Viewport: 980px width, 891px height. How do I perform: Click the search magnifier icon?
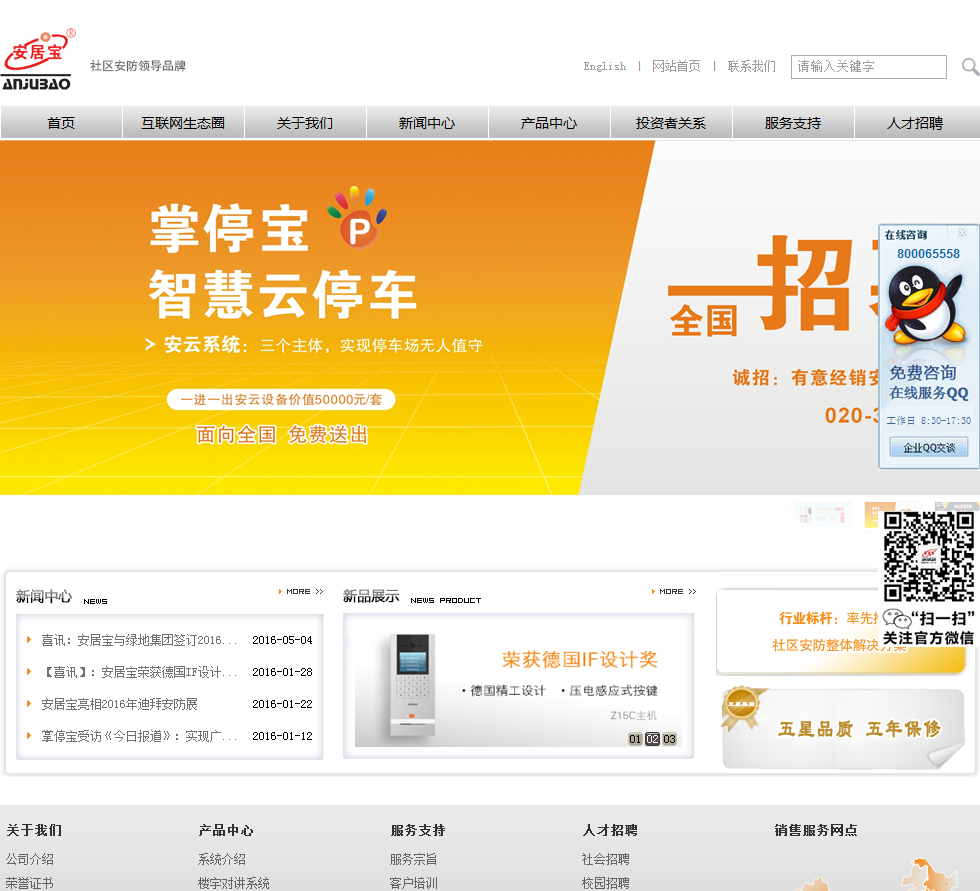point(969,66)
